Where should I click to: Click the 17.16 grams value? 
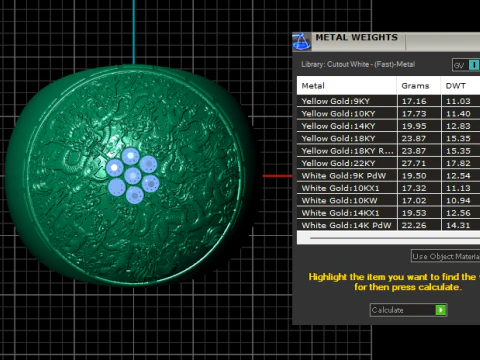pos(414,101)
